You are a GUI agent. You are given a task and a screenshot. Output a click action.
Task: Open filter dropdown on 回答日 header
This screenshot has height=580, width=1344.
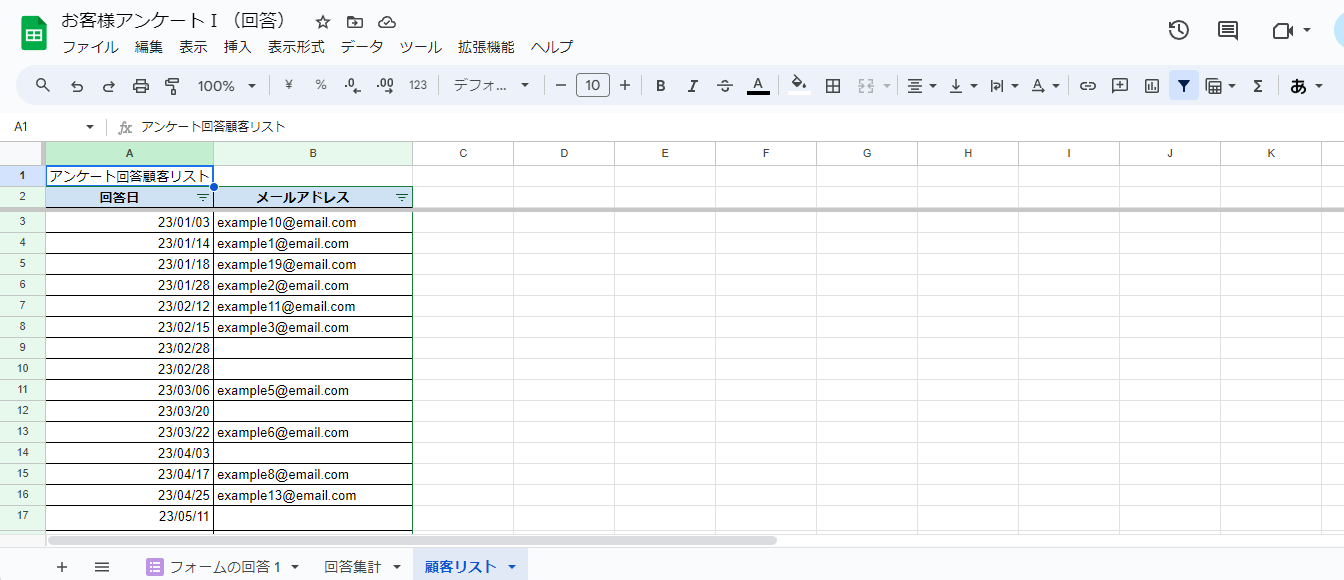pos(203,198)
